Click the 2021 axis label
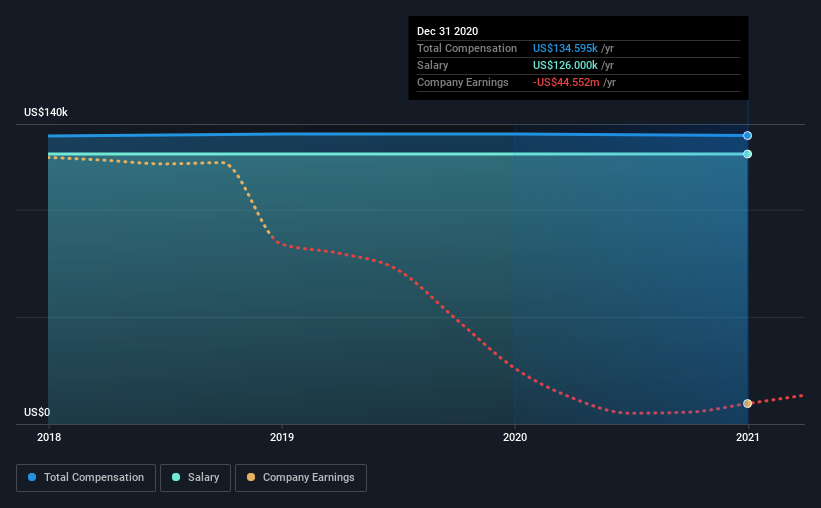Viewport: 821px width, 508px height. pos(748,437)
